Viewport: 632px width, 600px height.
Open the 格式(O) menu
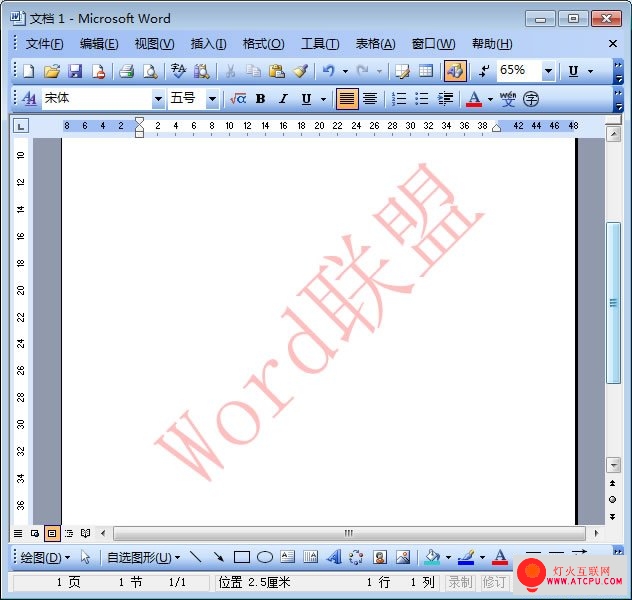coord(264,44)
